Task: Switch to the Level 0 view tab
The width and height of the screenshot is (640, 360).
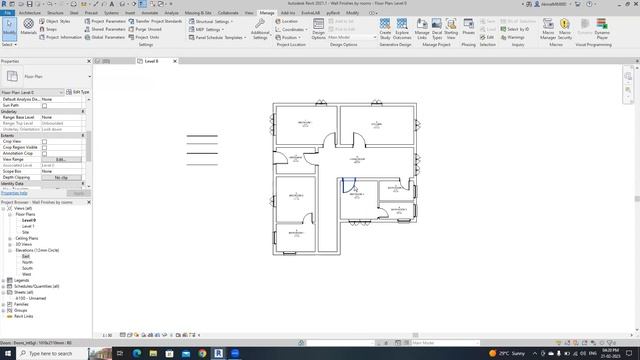Action: point(151,61)
